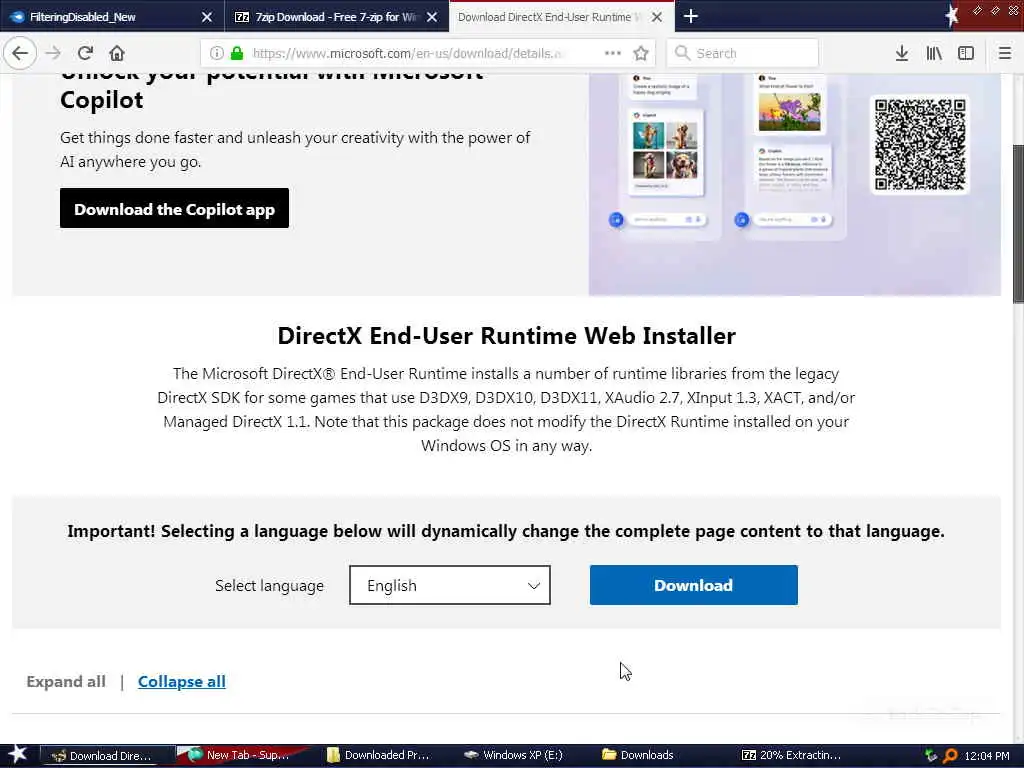Switch to FilteringDisabled_New tab
The image size is (1024, 768).
[112, 16]
